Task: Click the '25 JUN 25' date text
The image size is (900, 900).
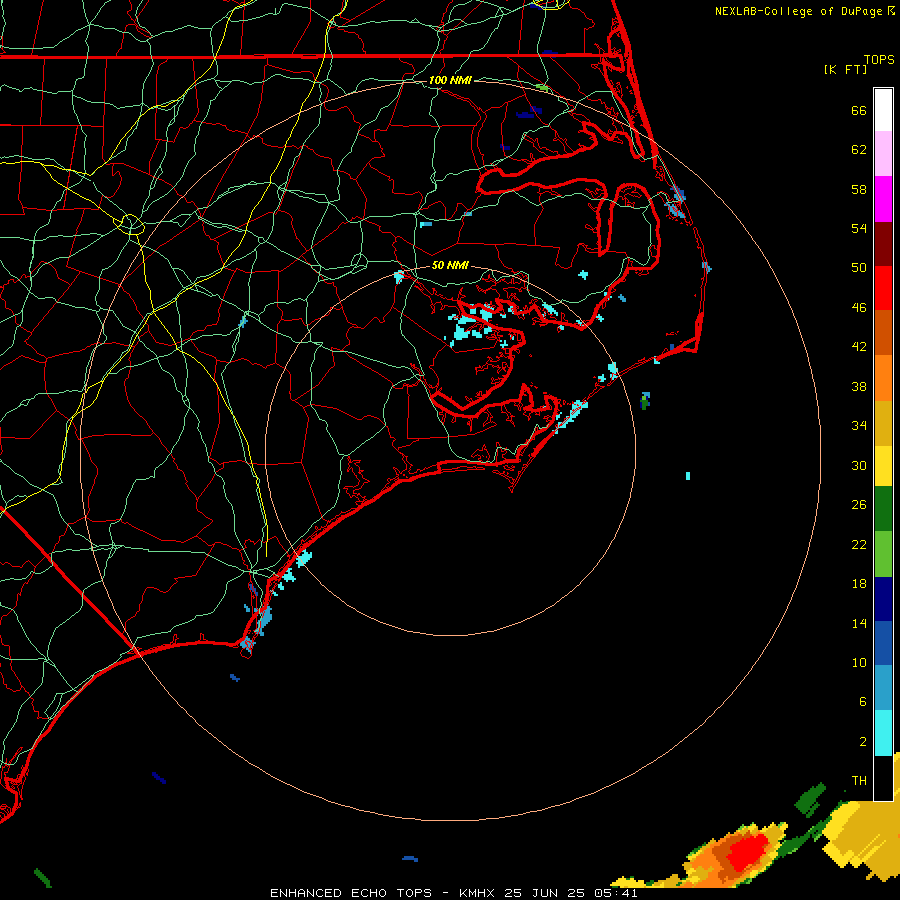Action: (x=544, y=893)
